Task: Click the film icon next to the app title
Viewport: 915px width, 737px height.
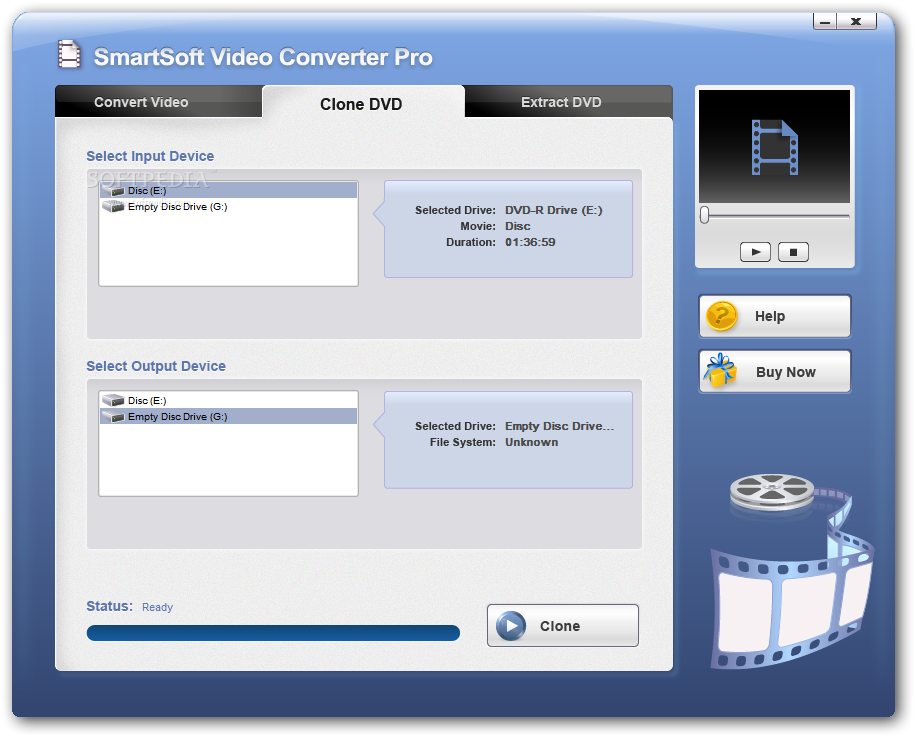Action: point(69,54)
